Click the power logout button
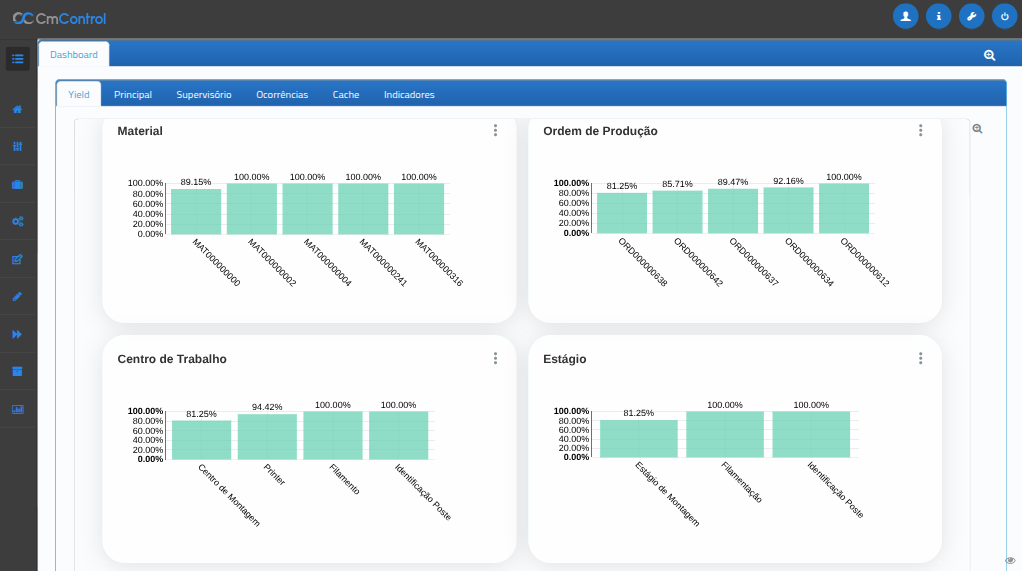The height and width of the screenshot is (571, 1022). tap(1004, 16)
